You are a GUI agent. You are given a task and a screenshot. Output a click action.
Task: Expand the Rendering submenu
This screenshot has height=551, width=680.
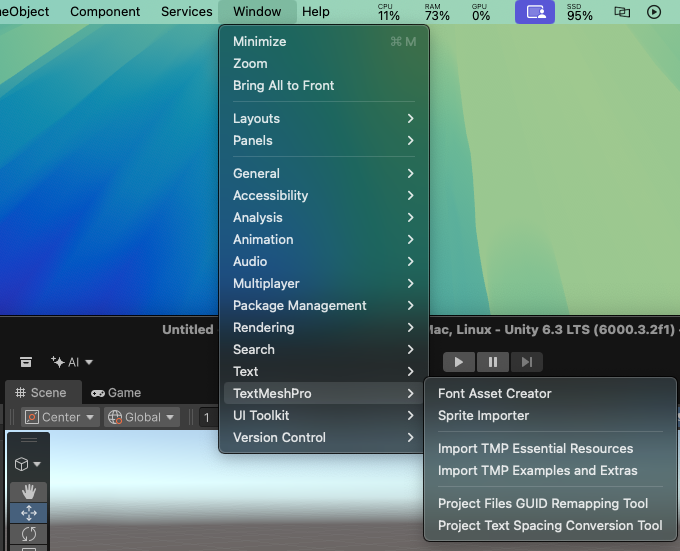[324, 328]
